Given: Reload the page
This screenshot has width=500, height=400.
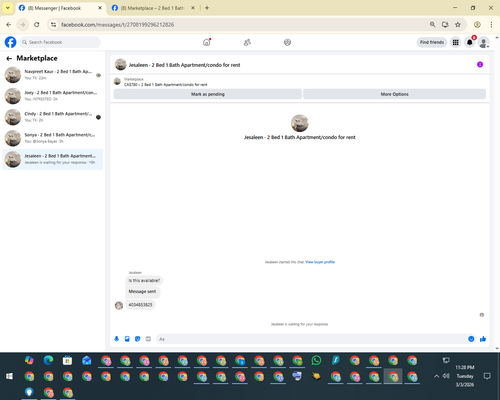Looking at the screenshot, I should (37, 25).
